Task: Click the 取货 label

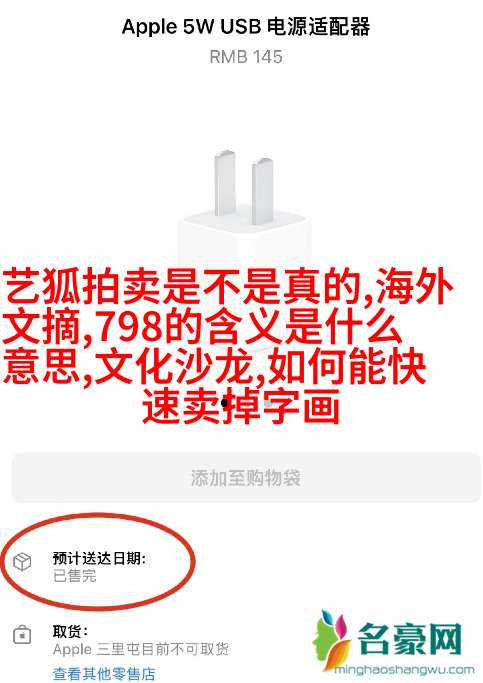Action: coord(71,631)
